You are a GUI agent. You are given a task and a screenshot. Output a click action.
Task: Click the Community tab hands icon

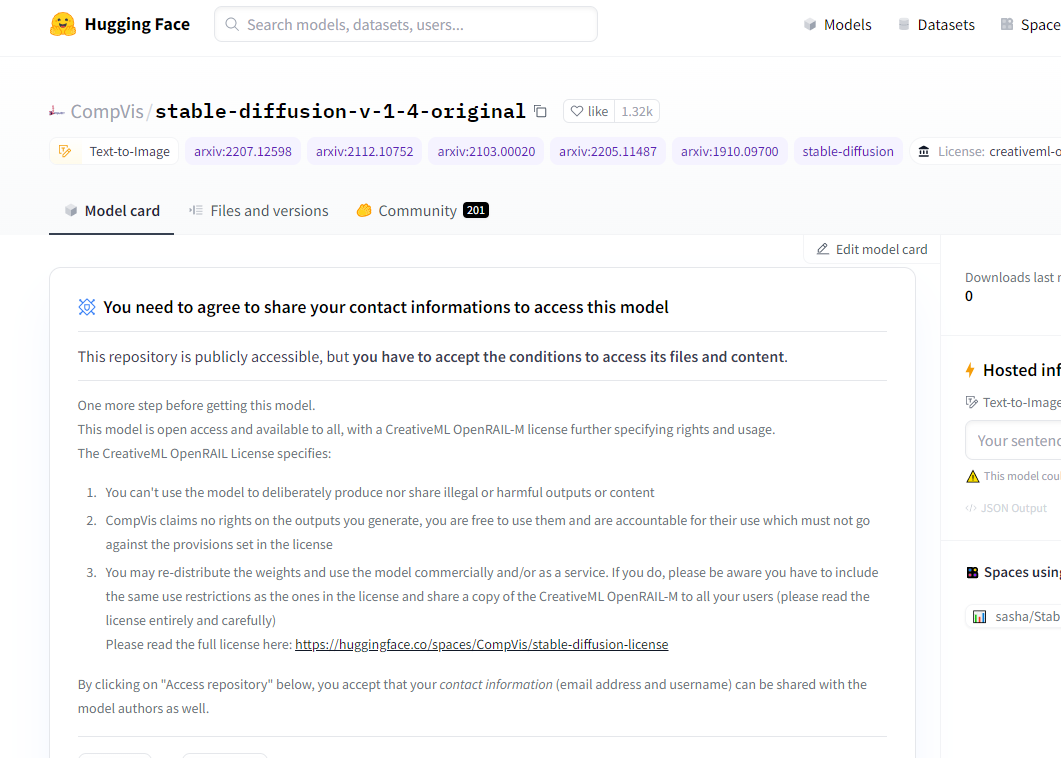click(x=364, y=210)
